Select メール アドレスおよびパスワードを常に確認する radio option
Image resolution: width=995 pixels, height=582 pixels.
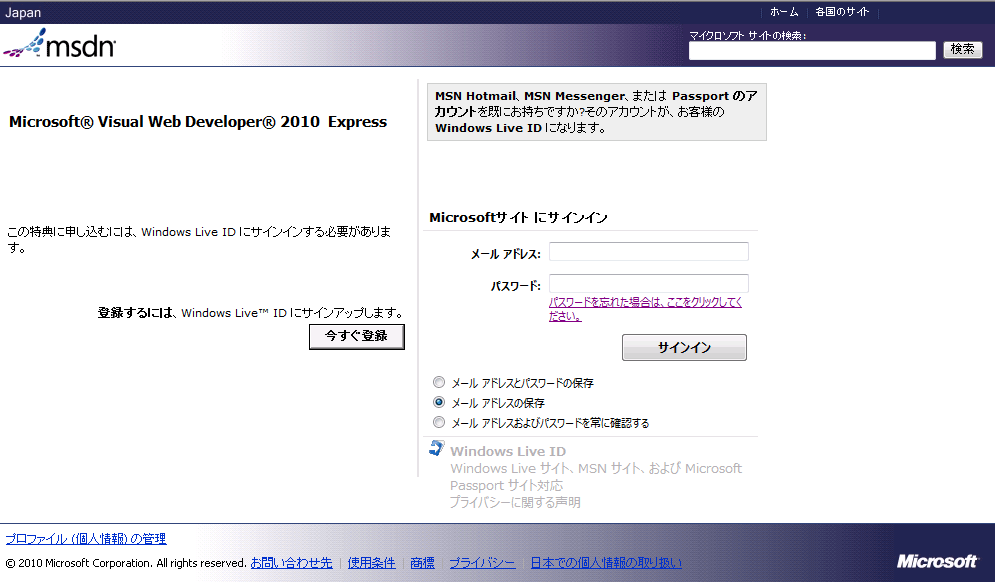click(438, 422)
